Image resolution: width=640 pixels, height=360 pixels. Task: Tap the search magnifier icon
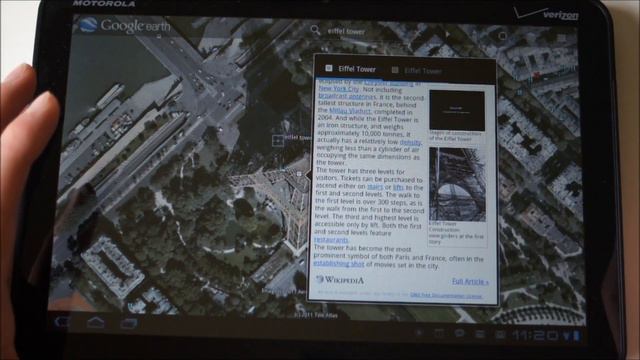pos(315,30)
